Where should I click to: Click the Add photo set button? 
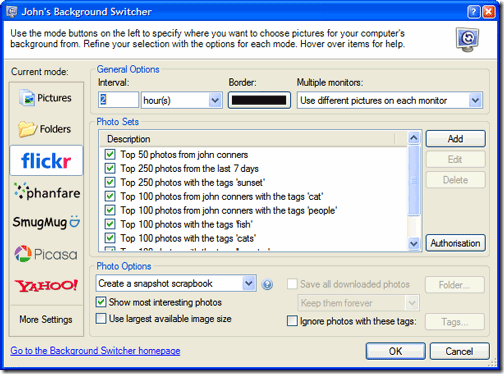pyautogui.click(x=455, y=139)
